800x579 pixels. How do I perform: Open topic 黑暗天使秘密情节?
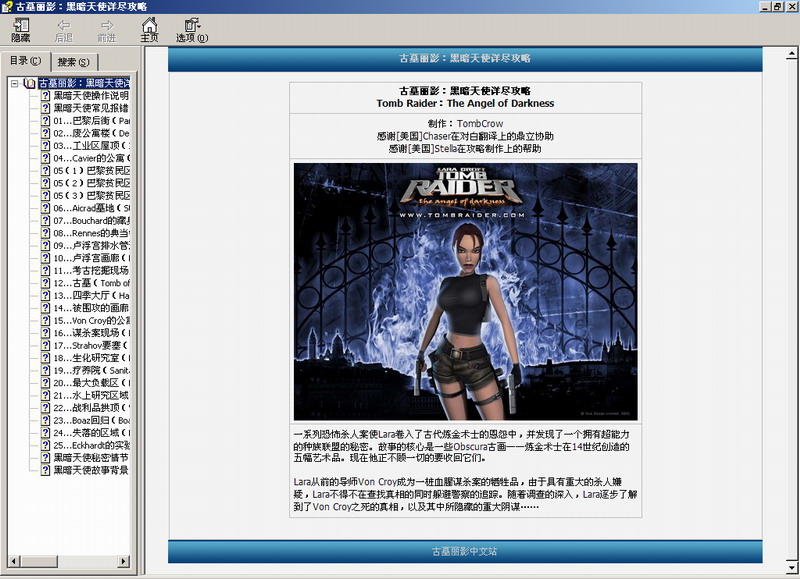(x=91, y=458)
